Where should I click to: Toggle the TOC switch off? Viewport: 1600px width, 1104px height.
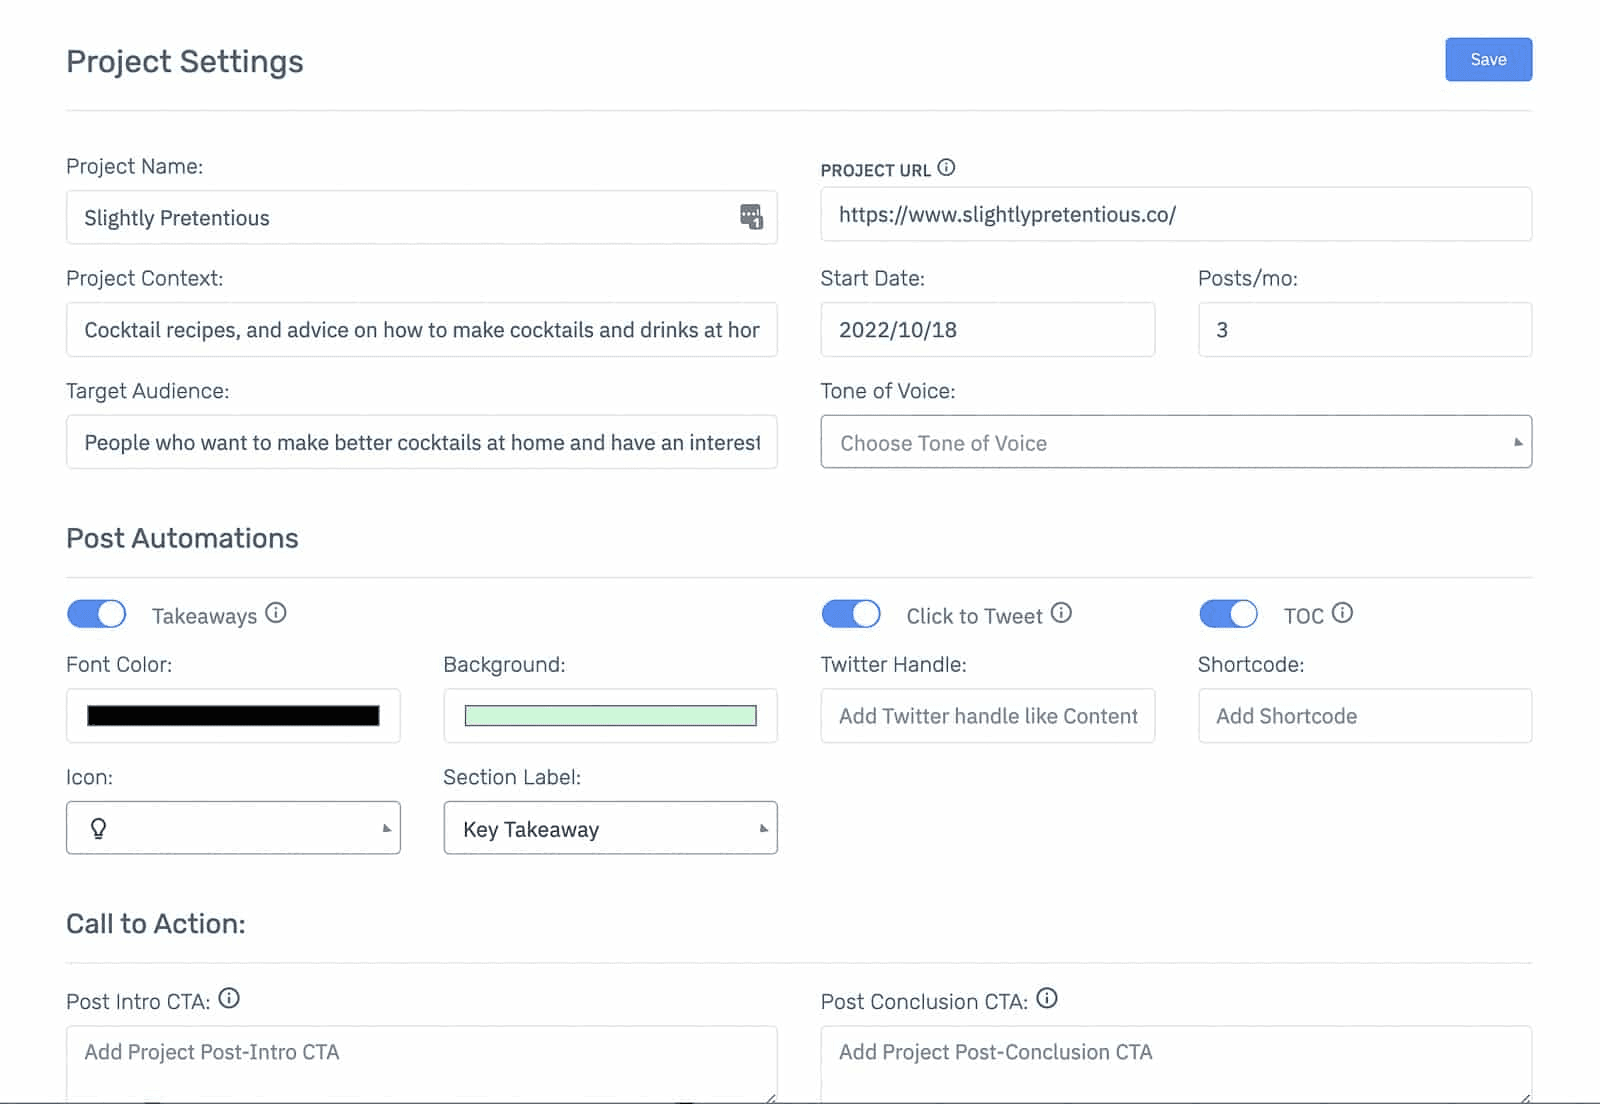[x=1228, y=613]
